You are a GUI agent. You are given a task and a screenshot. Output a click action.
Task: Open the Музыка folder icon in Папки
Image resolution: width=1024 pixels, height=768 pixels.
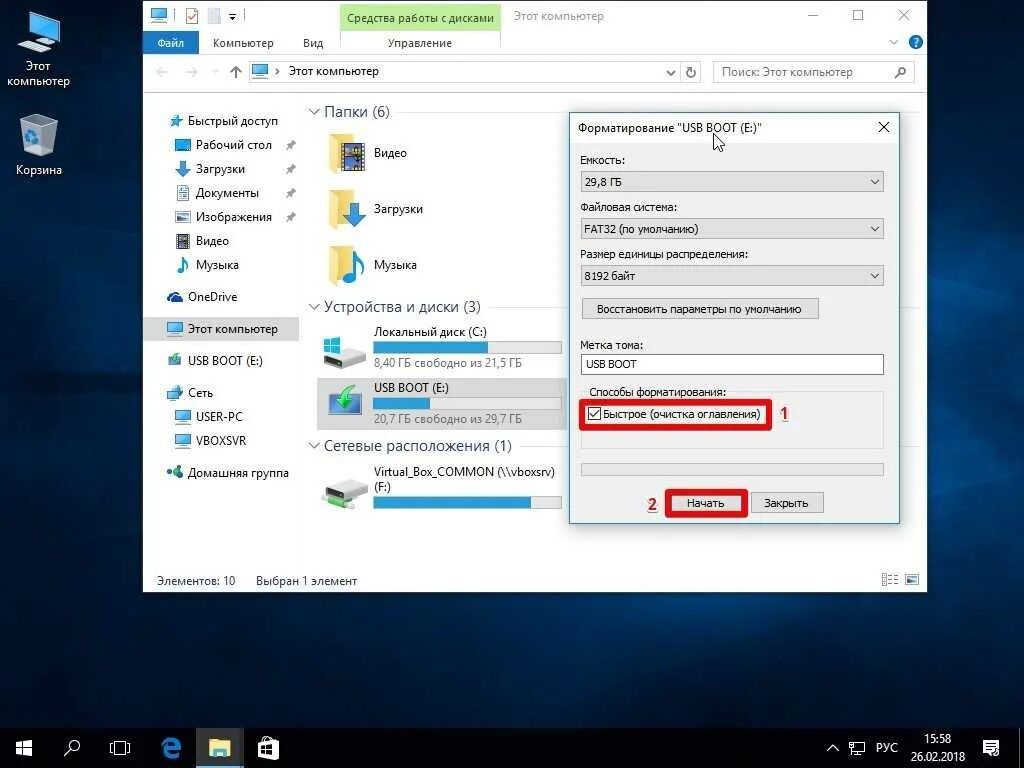point(346,265)
